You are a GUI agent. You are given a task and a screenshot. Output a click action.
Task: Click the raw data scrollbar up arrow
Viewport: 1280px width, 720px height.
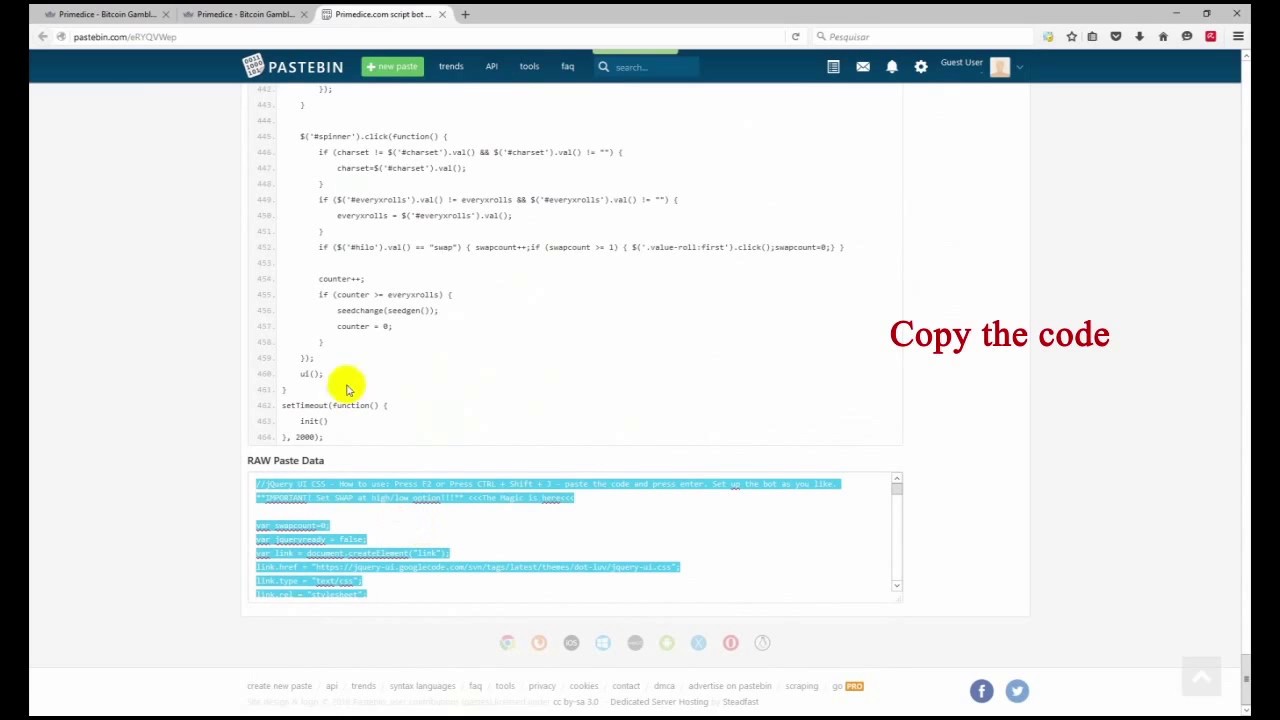pyautogui.click(x=897, y=478)
